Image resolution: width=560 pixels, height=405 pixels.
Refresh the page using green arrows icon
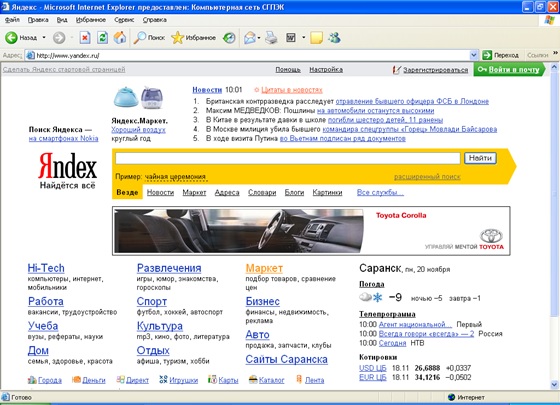point(102,38)
